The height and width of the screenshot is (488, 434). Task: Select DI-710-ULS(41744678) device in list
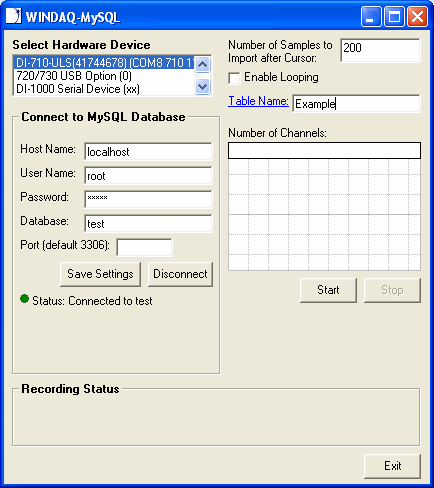tap(104, 63)
